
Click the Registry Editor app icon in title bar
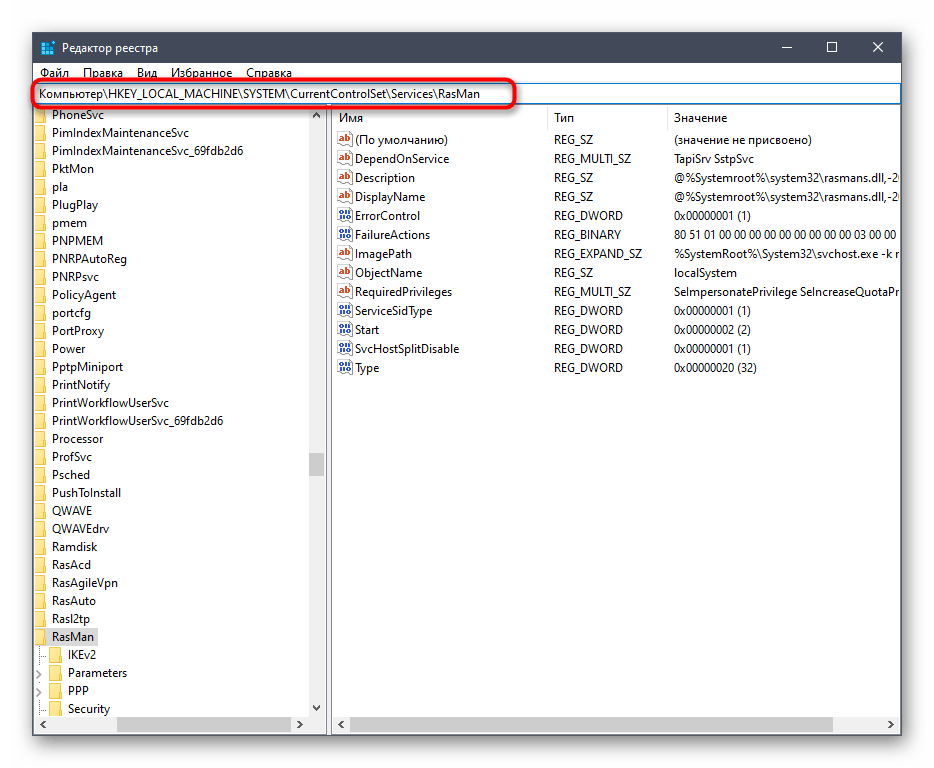[48, 48]
